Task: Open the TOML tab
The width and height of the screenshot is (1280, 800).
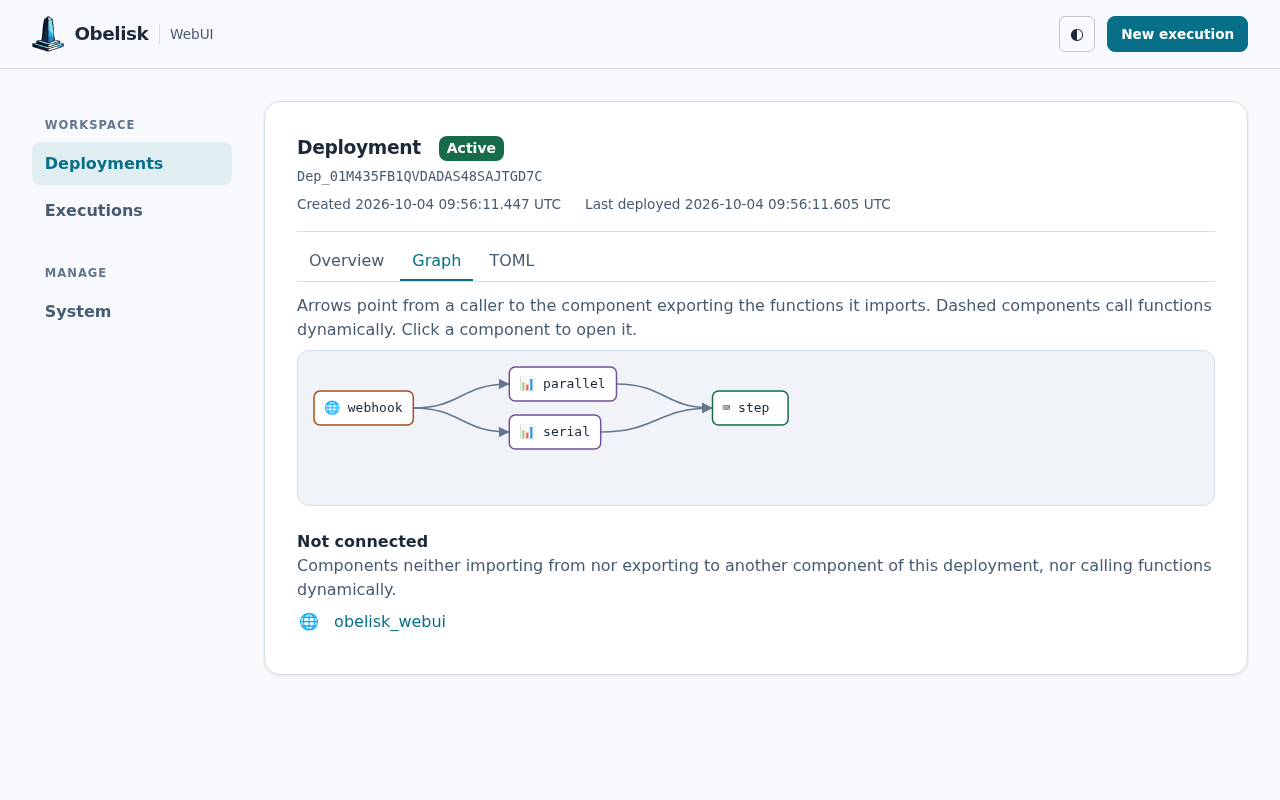Action: [x=512, y=261]
